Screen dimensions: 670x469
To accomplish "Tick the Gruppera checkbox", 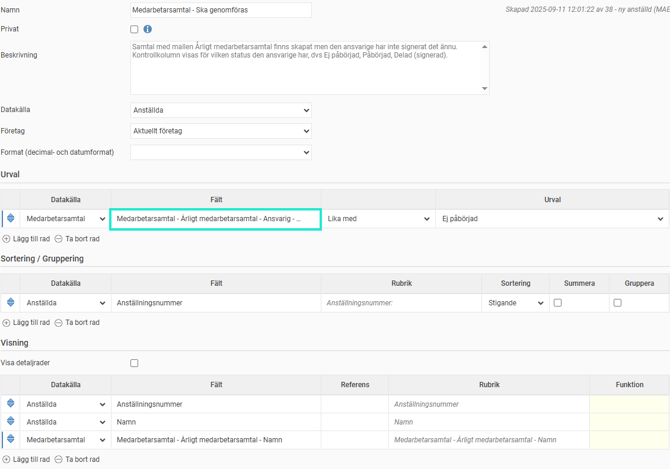I will pos(617,303).
